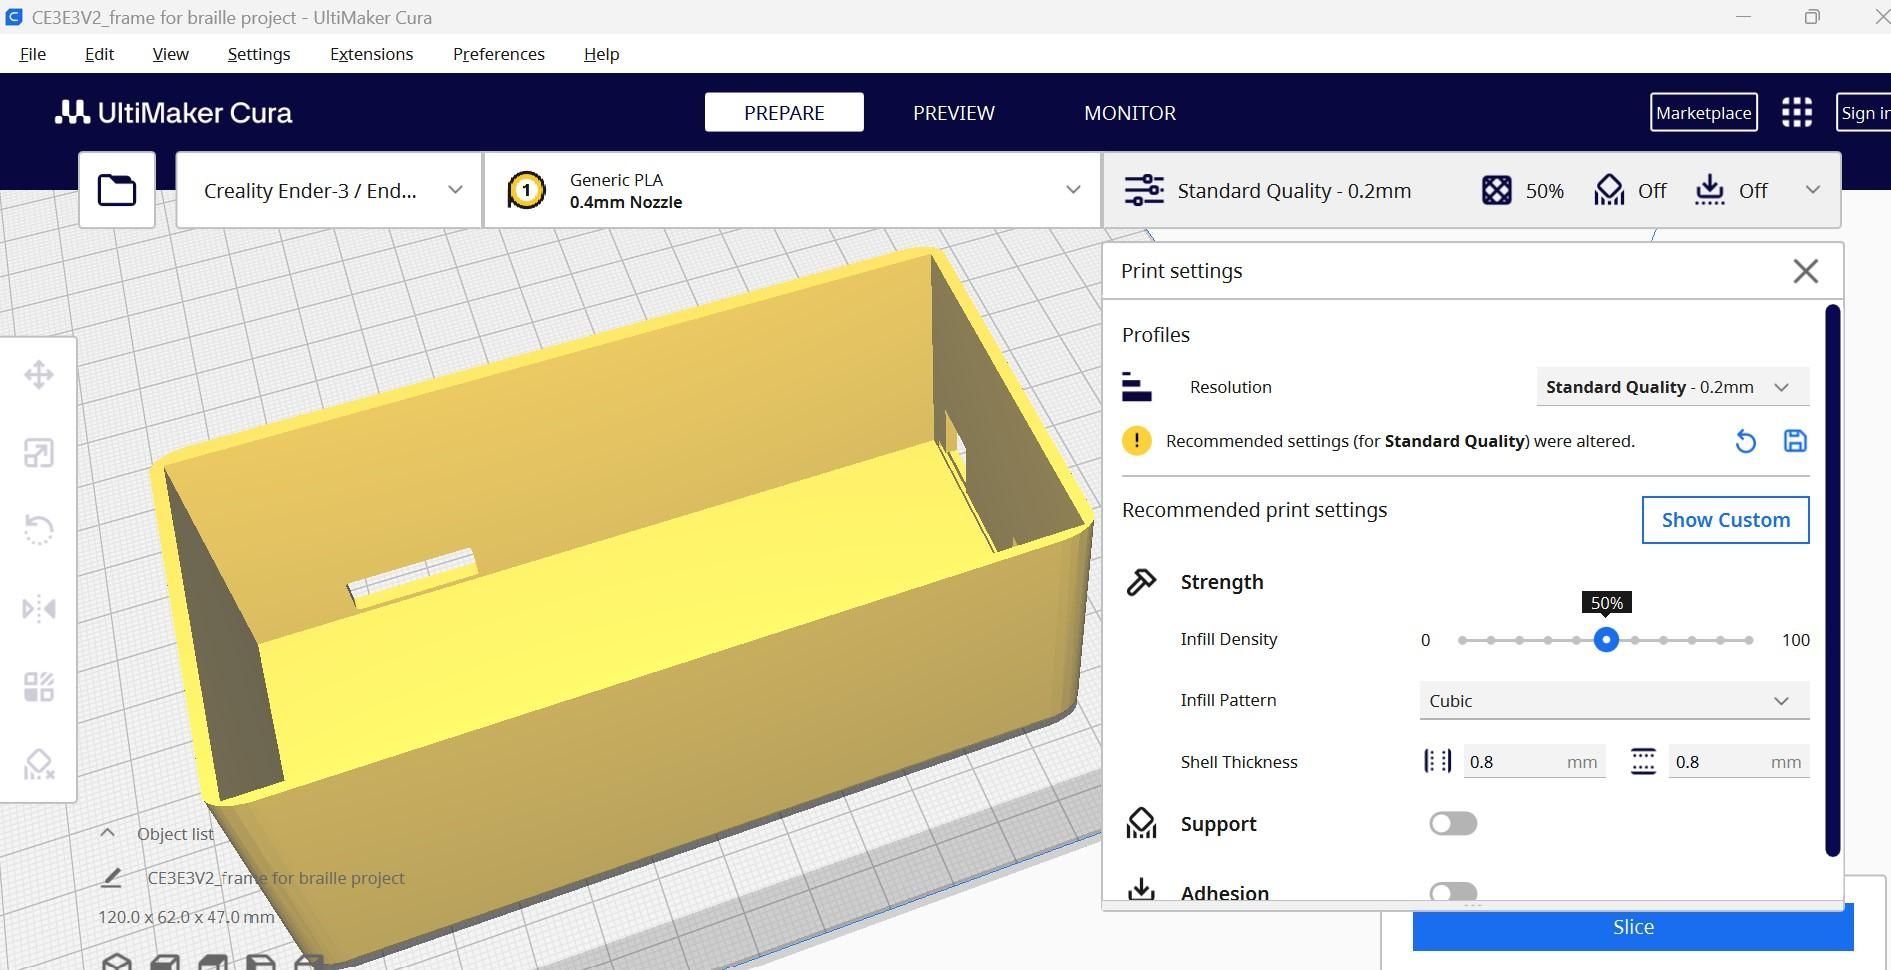Image resolution: width=1891 pixels, height=970 pixels.
Task: Click the Support section icon
Action: (x=1141, y=823)
